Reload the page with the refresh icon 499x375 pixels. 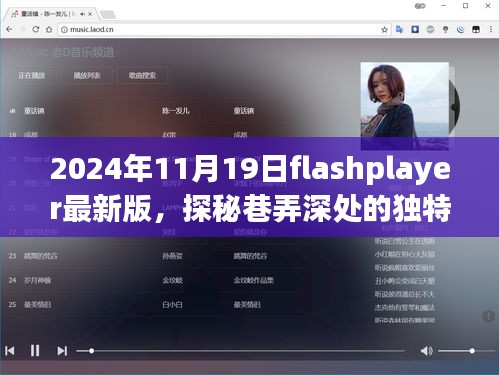click(36, 29)
